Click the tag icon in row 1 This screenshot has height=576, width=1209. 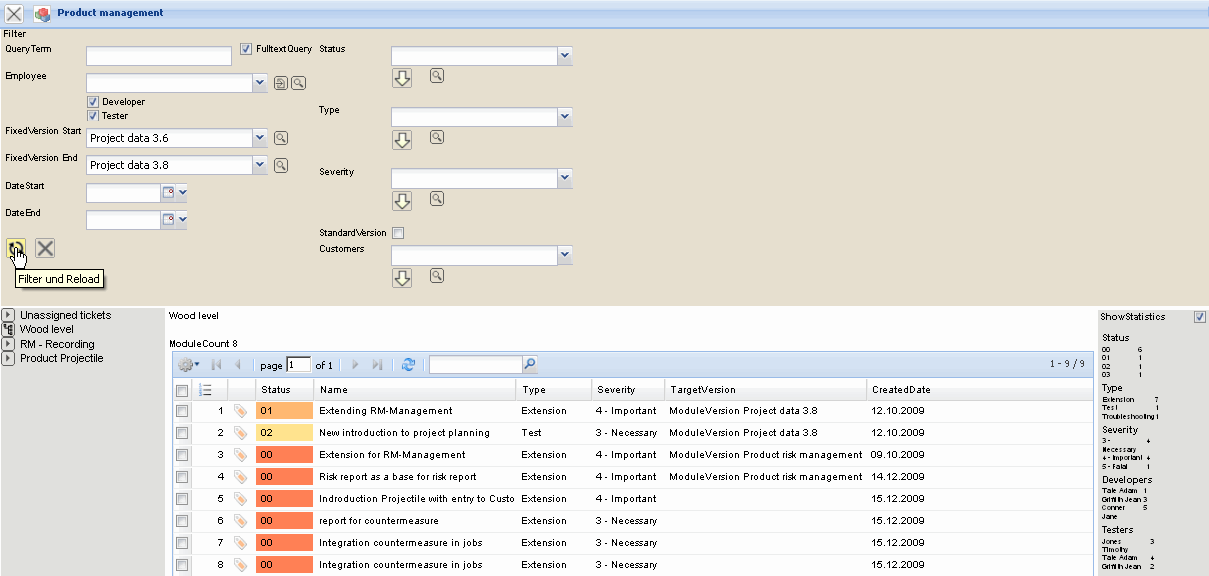click(240, 411)
